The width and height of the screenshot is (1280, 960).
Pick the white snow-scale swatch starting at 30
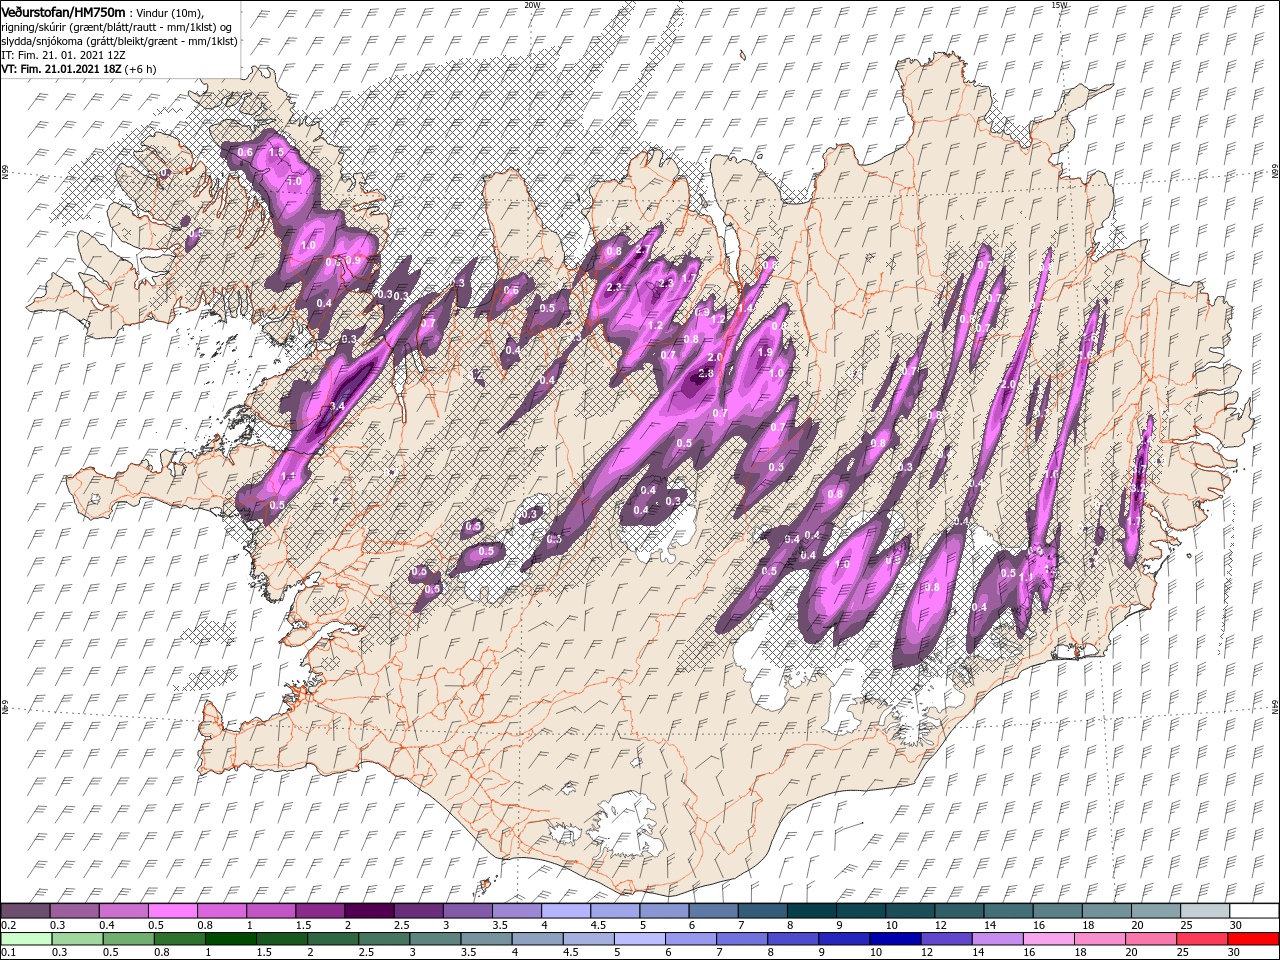(x=1253, y=910)
